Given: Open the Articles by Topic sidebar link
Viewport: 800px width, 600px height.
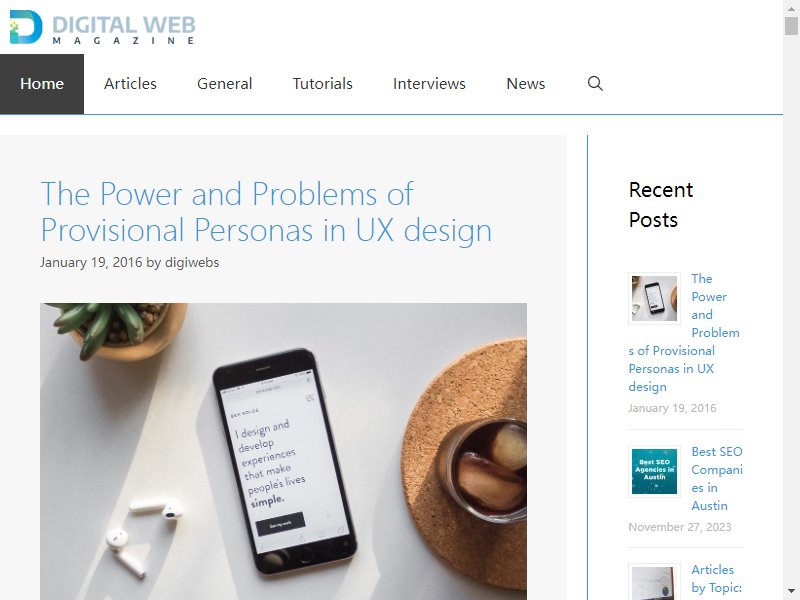Looking at the screenshot, I should [x=716, y=579].
